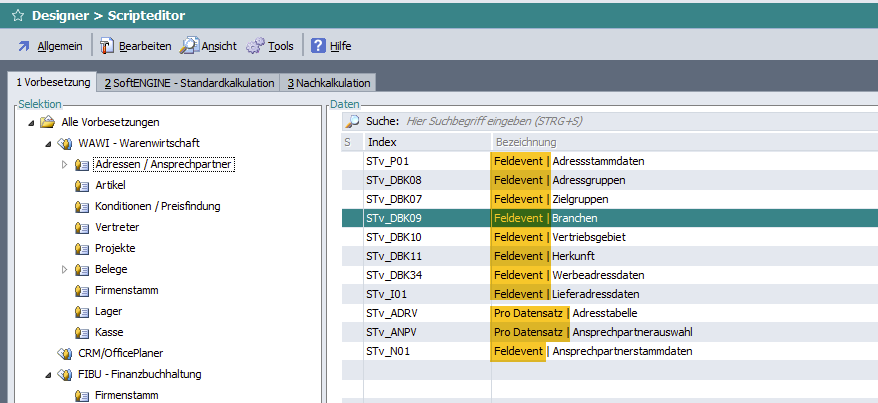Collapse the Alle Vorbesetzungen tree node
Screen dimensions: 878x403
click(x=29, y=122)
